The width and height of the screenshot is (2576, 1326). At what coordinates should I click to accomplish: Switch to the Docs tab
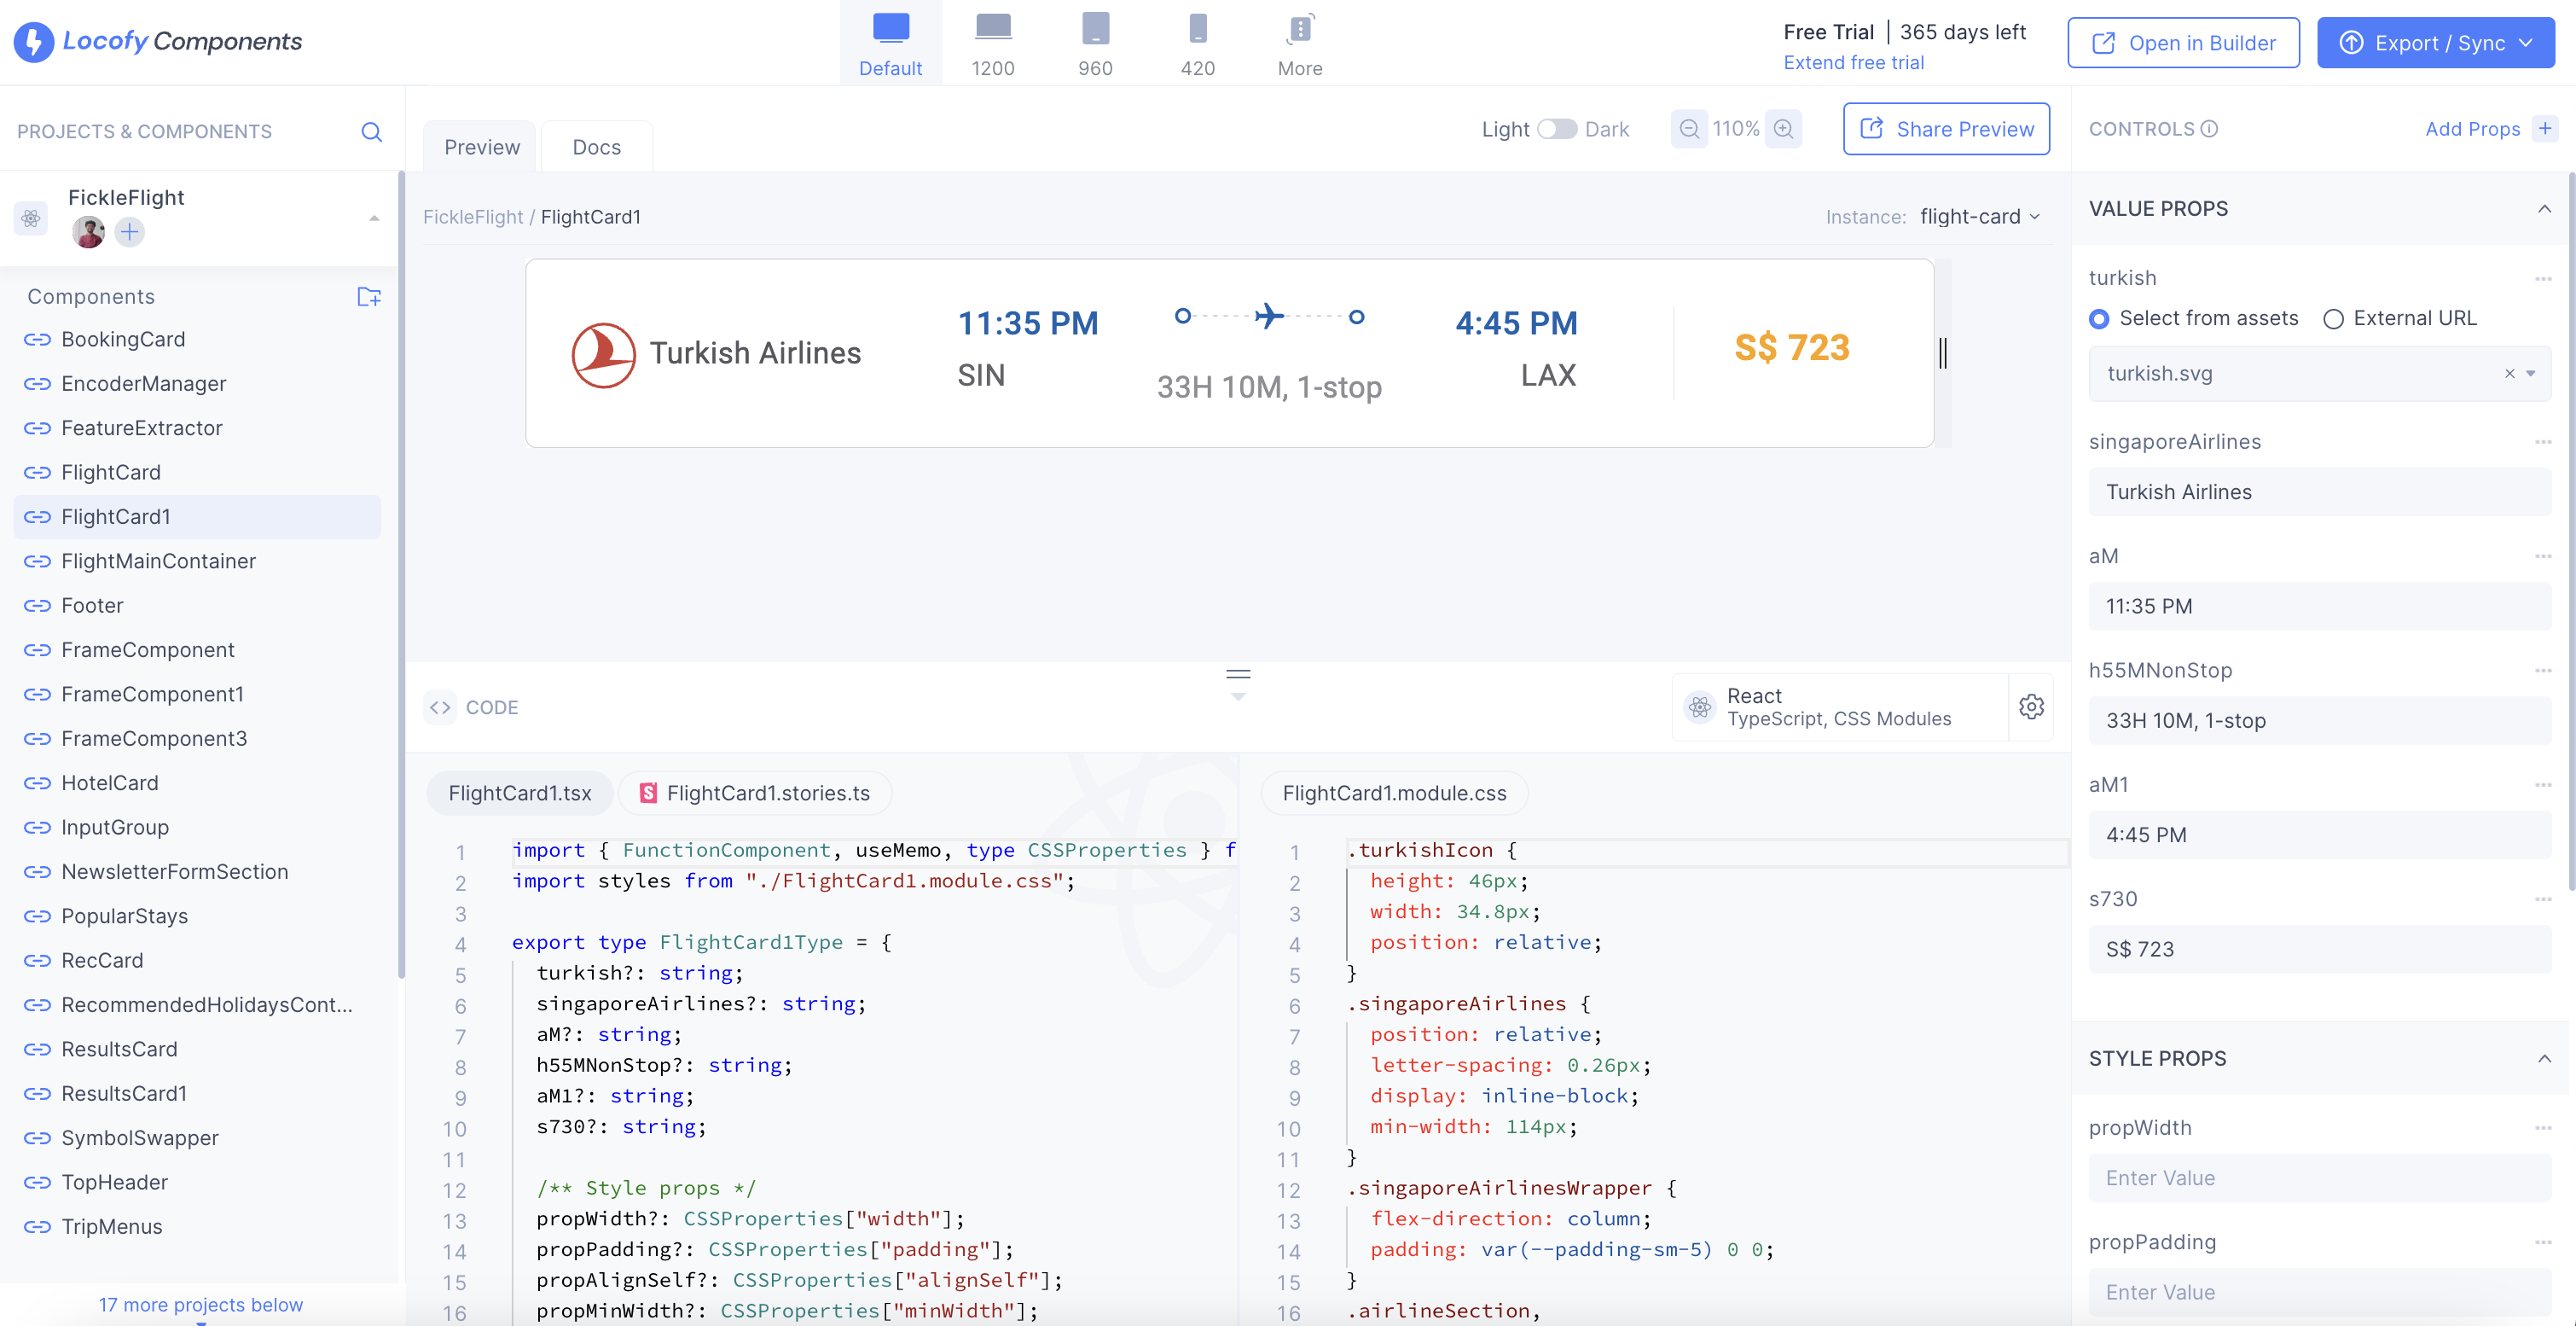pyautogui.click(x=597, y=146)
